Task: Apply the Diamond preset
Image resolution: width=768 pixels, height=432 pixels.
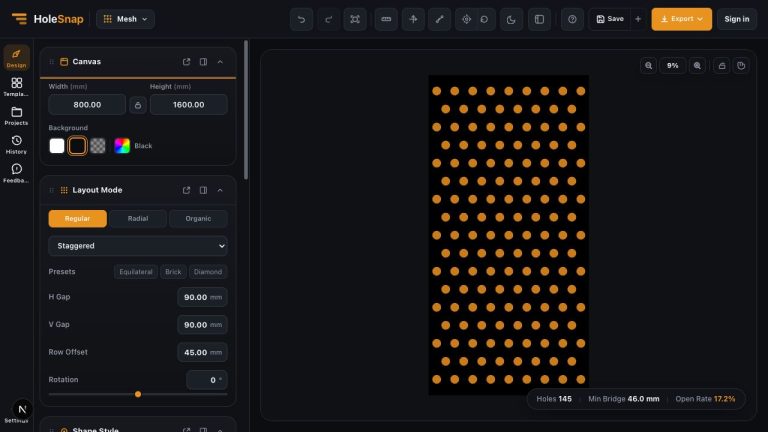Action: point(208,272)
